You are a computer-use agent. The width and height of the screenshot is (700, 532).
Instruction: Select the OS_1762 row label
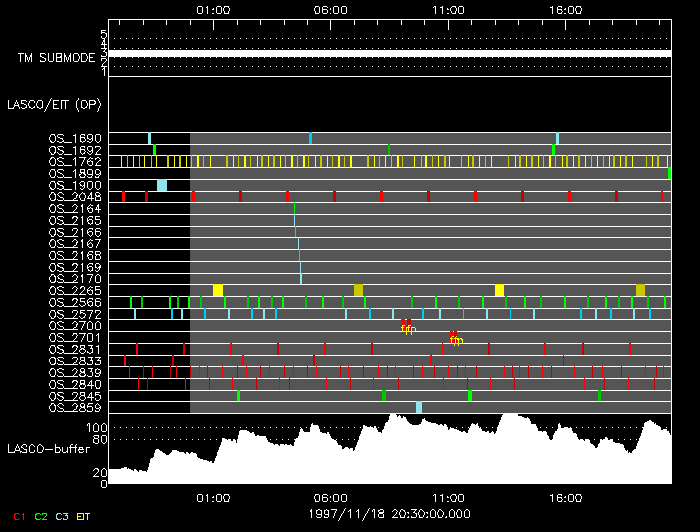pyautogui.click(x=75, y=161)
